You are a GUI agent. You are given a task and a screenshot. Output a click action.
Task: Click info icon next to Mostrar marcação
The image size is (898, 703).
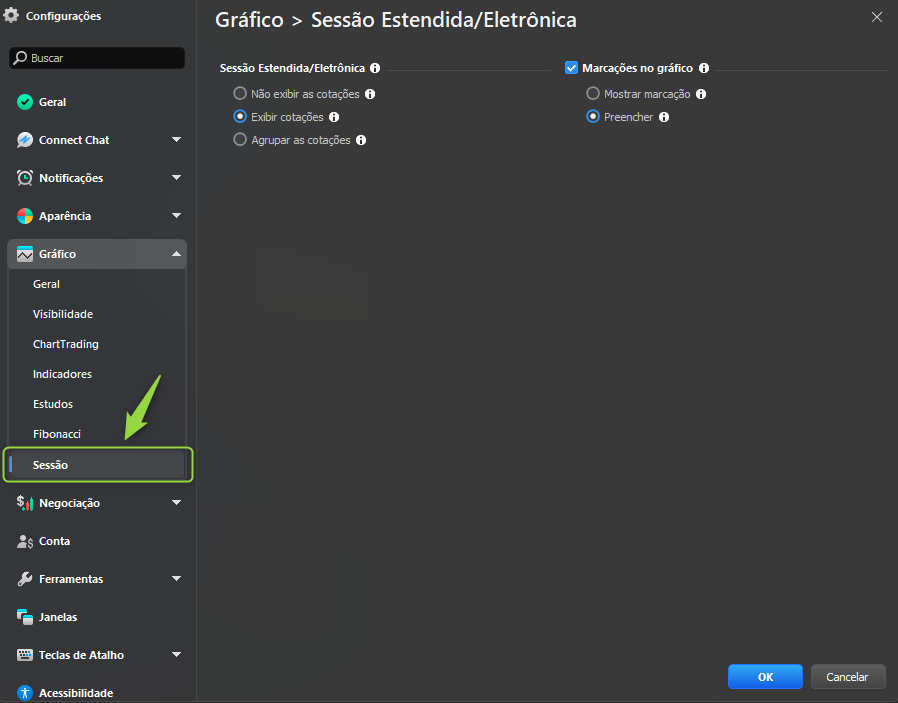pyautogui.click(x=701, y=94)
